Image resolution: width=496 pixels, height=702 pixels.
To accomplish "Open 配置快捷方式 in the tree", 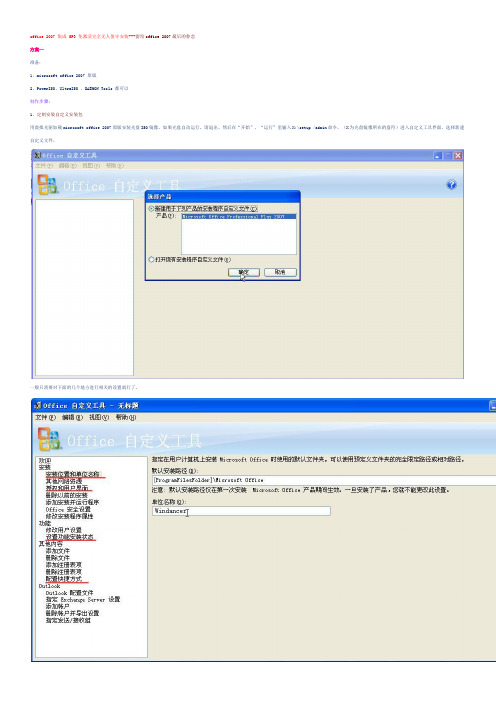I will click(64, 579).
